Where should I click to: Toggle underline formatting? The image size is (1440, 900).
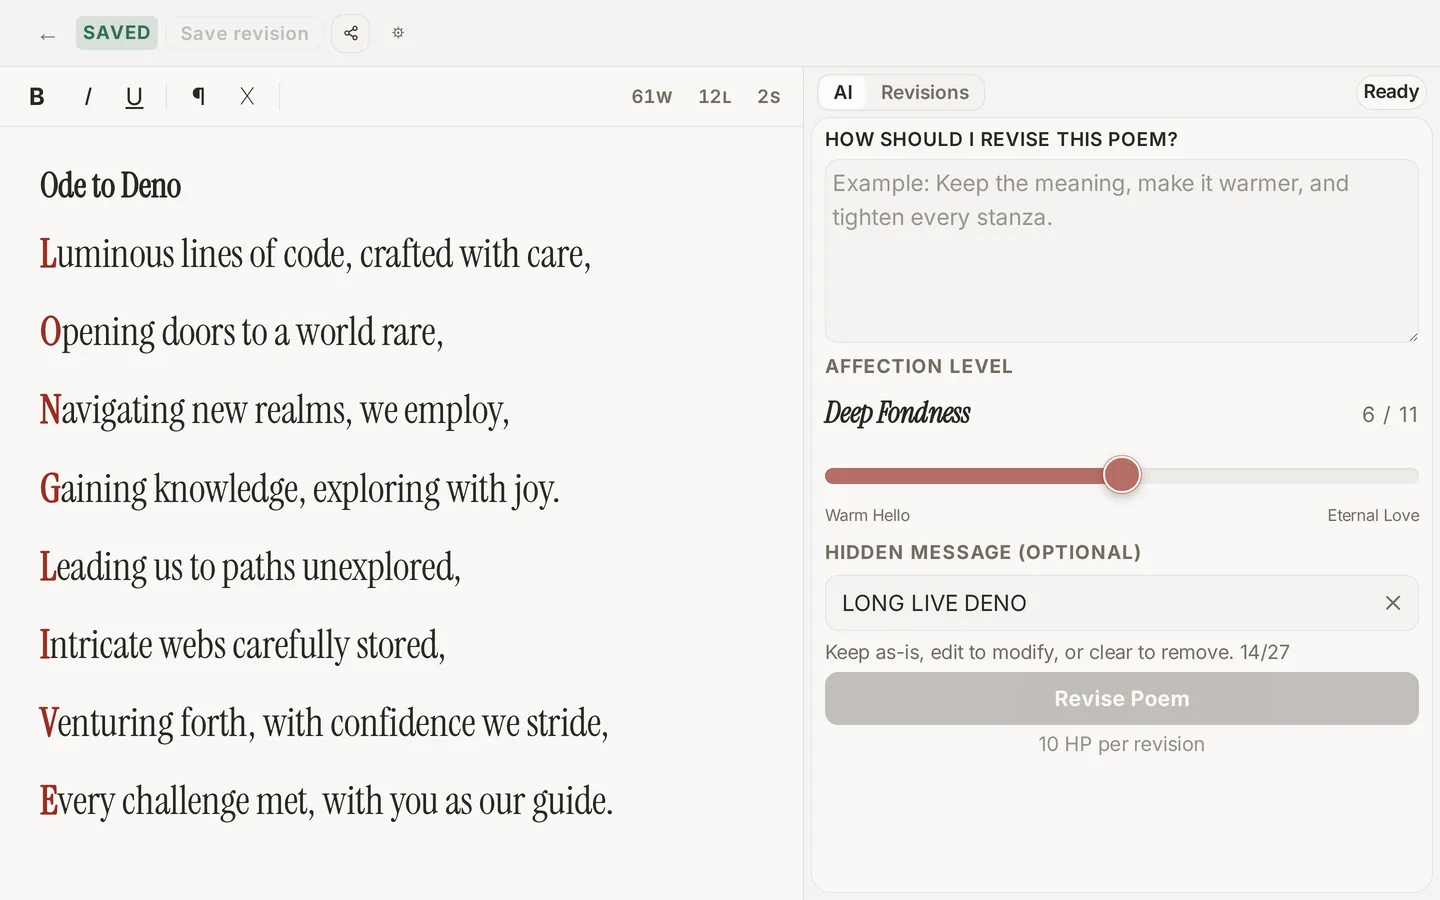click(x=134, y=97)
